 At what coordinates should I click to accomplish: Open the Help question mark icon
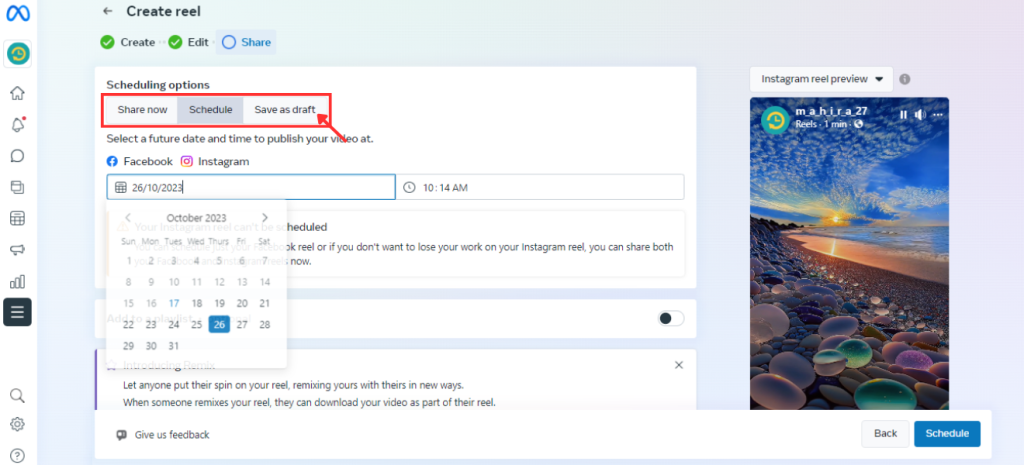coord(18,455)
